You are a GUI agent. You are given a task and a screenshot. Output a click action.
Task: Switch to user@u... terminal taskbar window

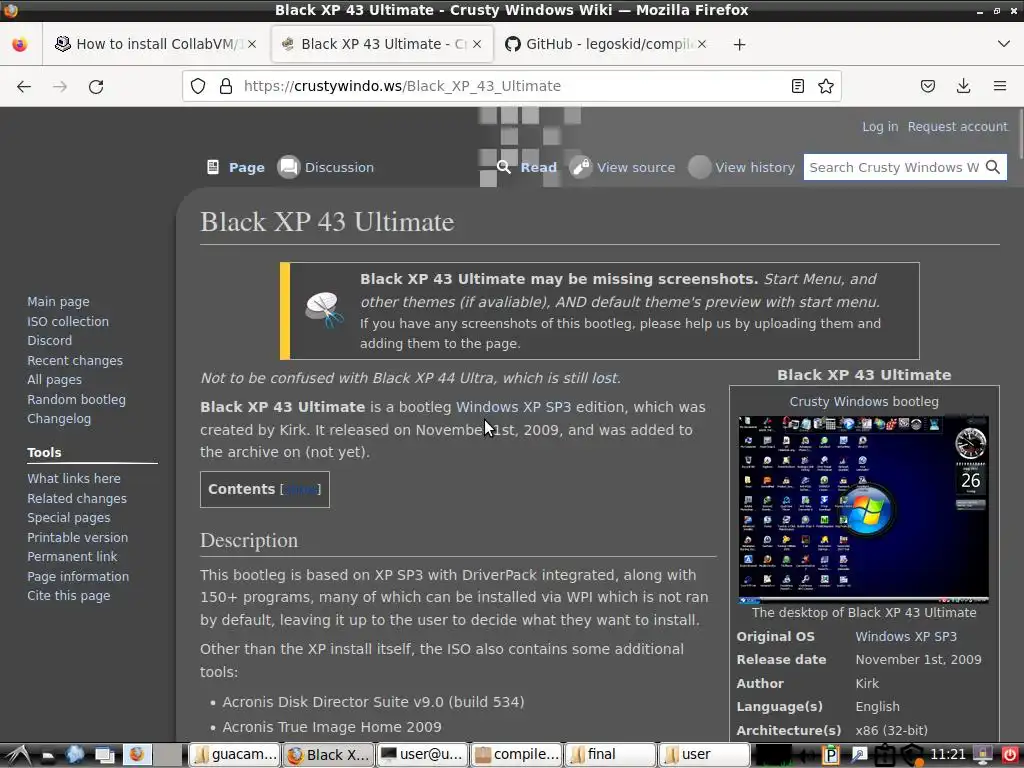point(422,755)
